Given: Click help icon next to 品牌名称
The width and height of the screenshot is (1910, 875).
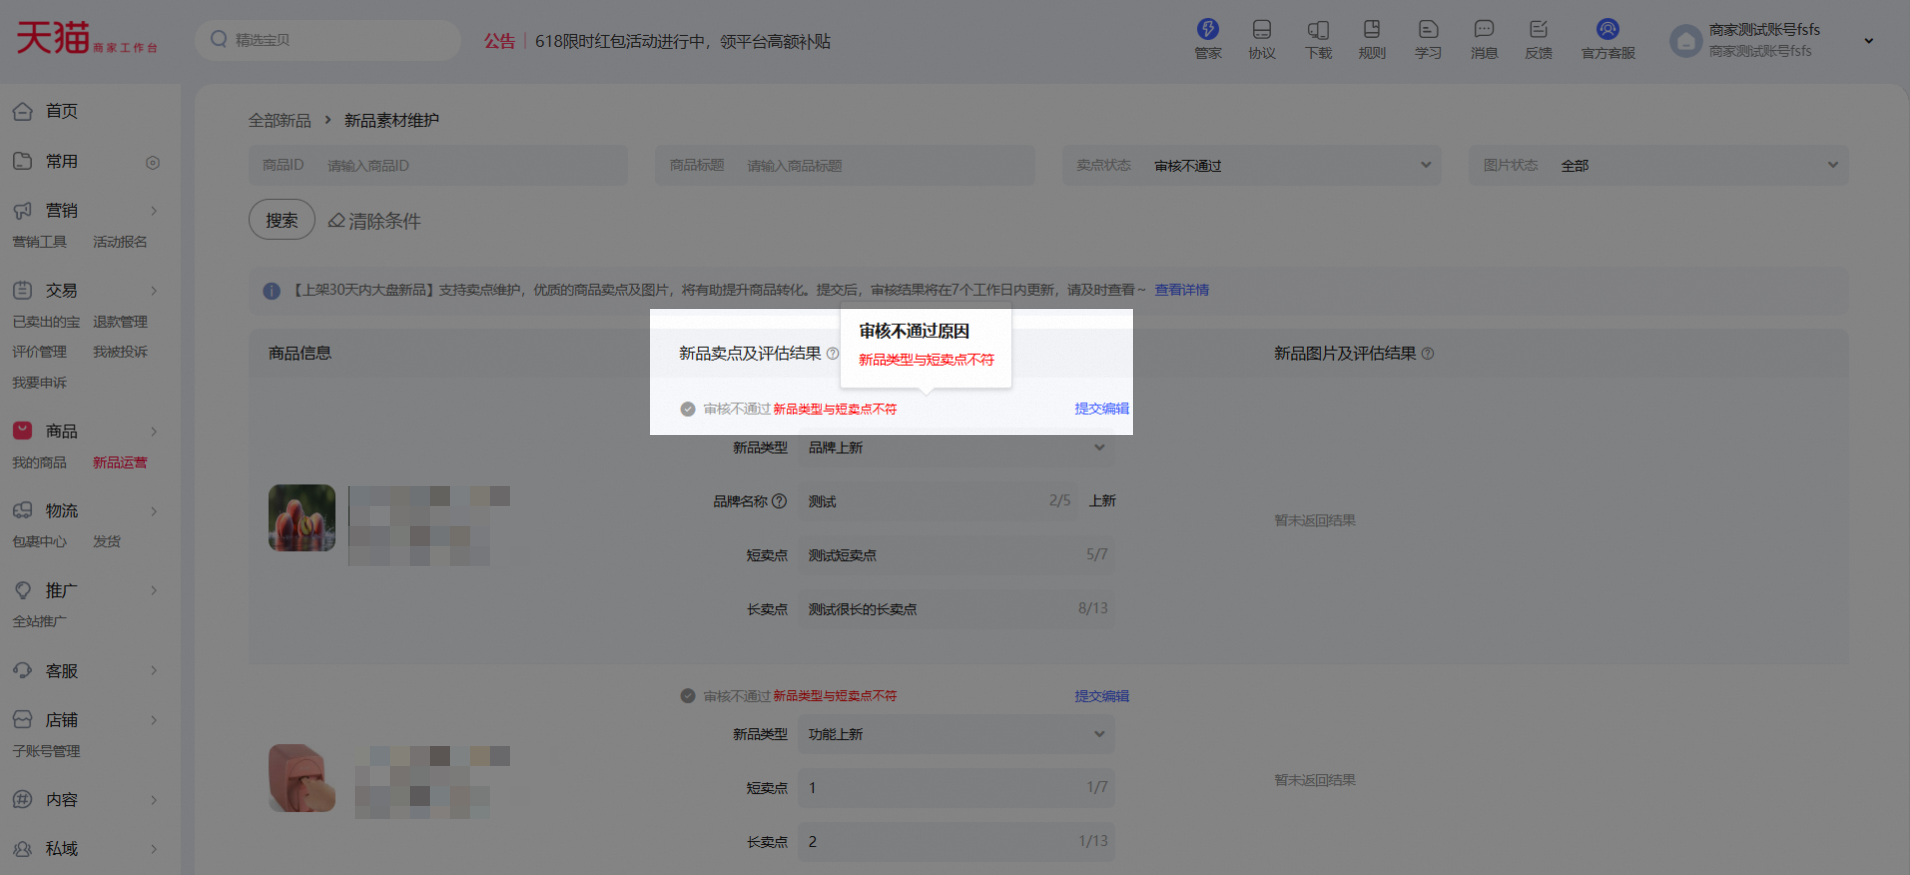Looking at the screenshot, I should point(780,501).
